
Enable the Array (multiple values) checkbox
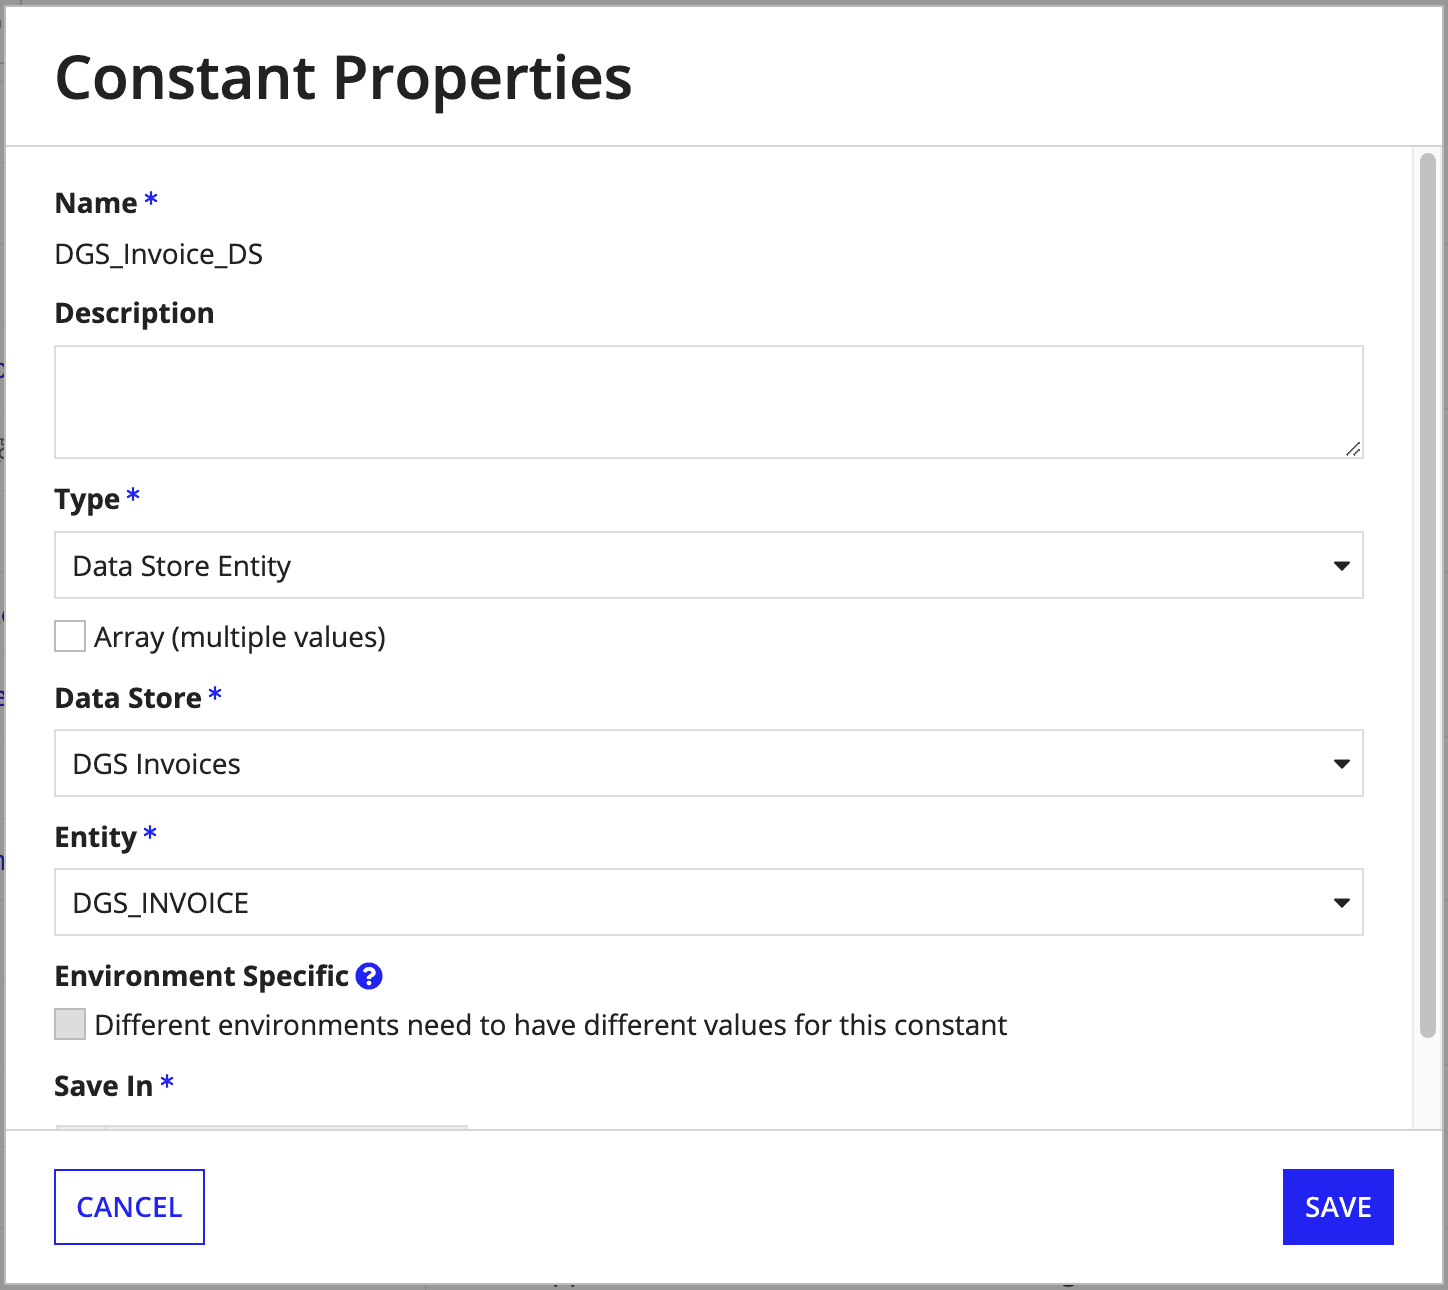(70, 637)
